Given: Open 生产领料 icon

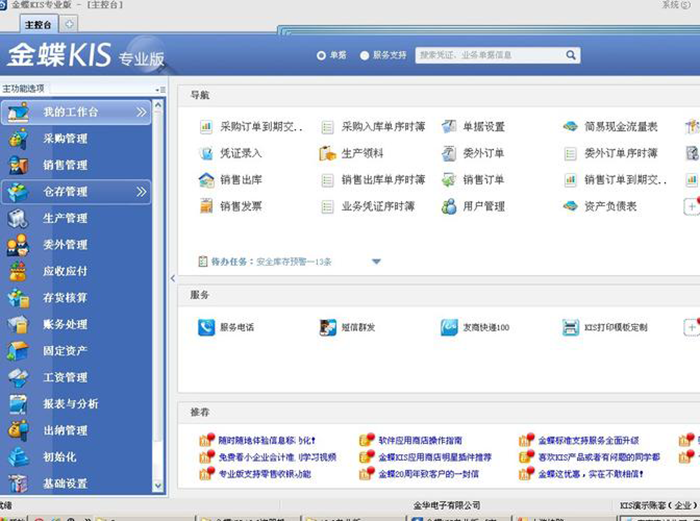Looking at the screenshot, I should pyautogui.click(x=327, y=154).
